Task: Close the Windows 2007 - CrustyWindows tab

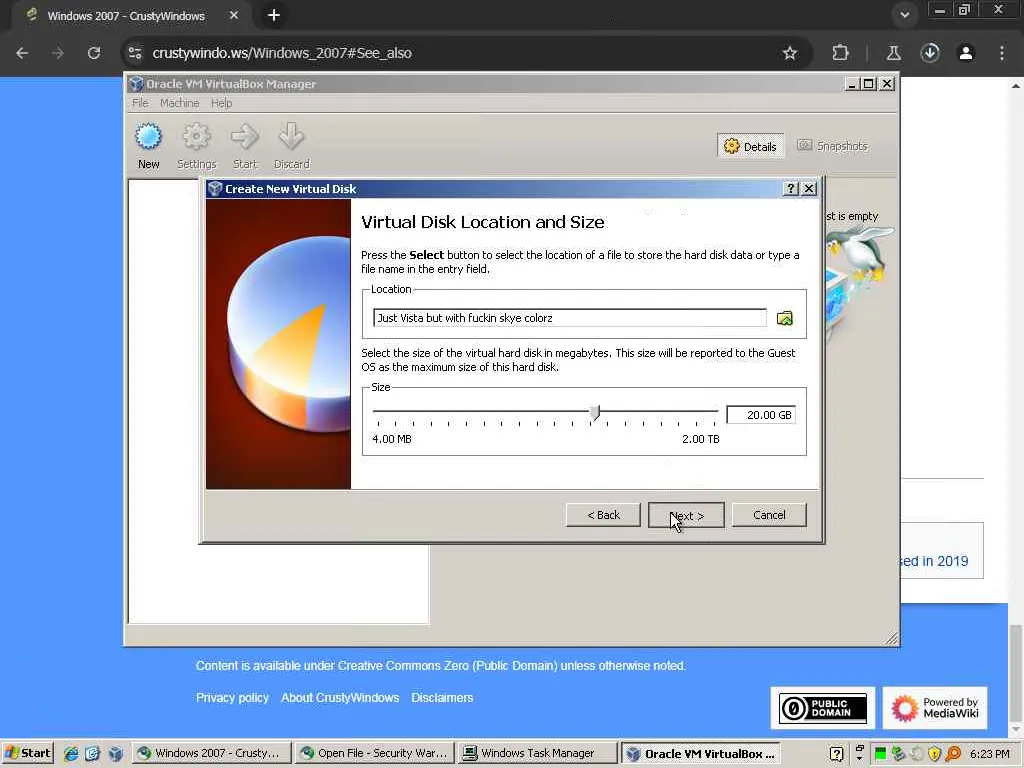Action: click(x=234, y=15)
